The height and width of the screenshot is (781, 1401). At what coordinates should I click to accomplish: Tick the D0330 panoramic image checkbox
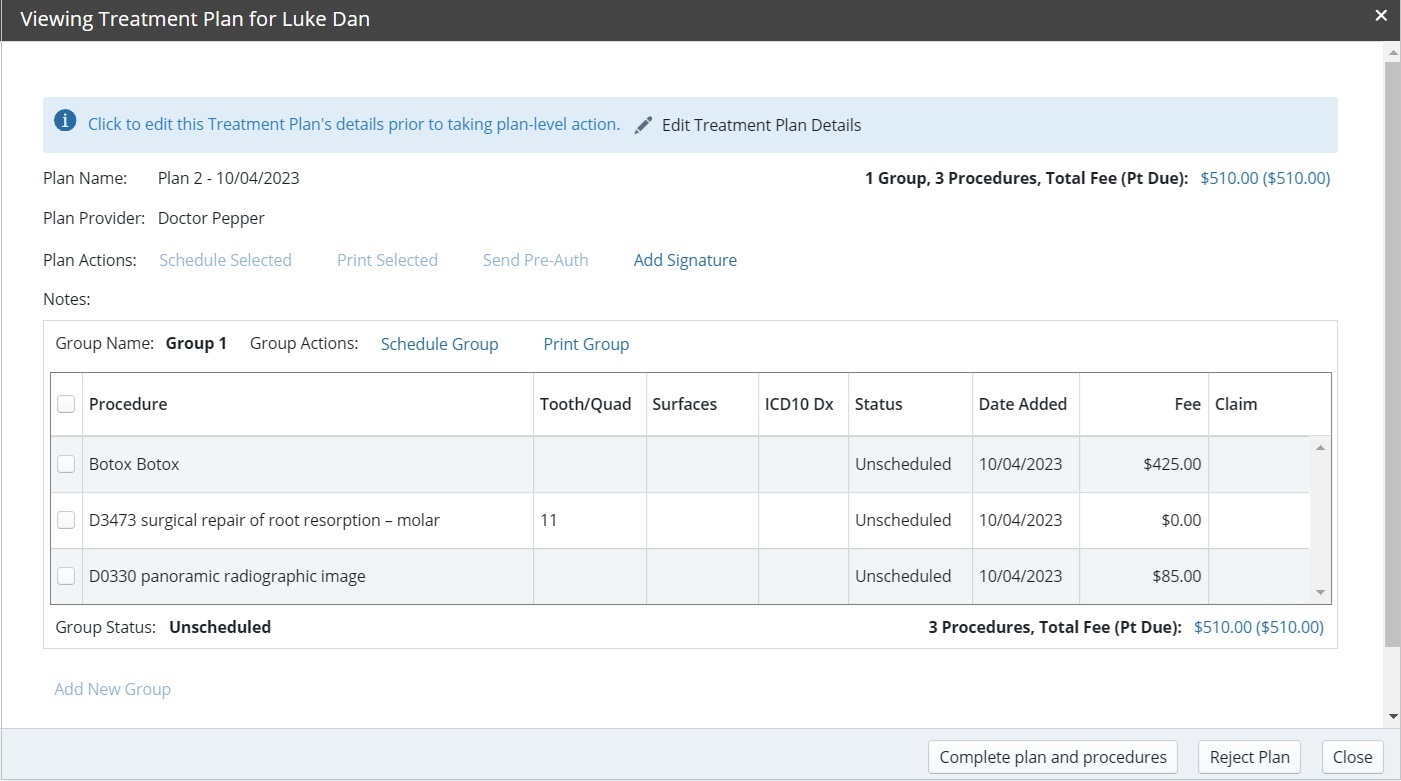coord(66,576)
